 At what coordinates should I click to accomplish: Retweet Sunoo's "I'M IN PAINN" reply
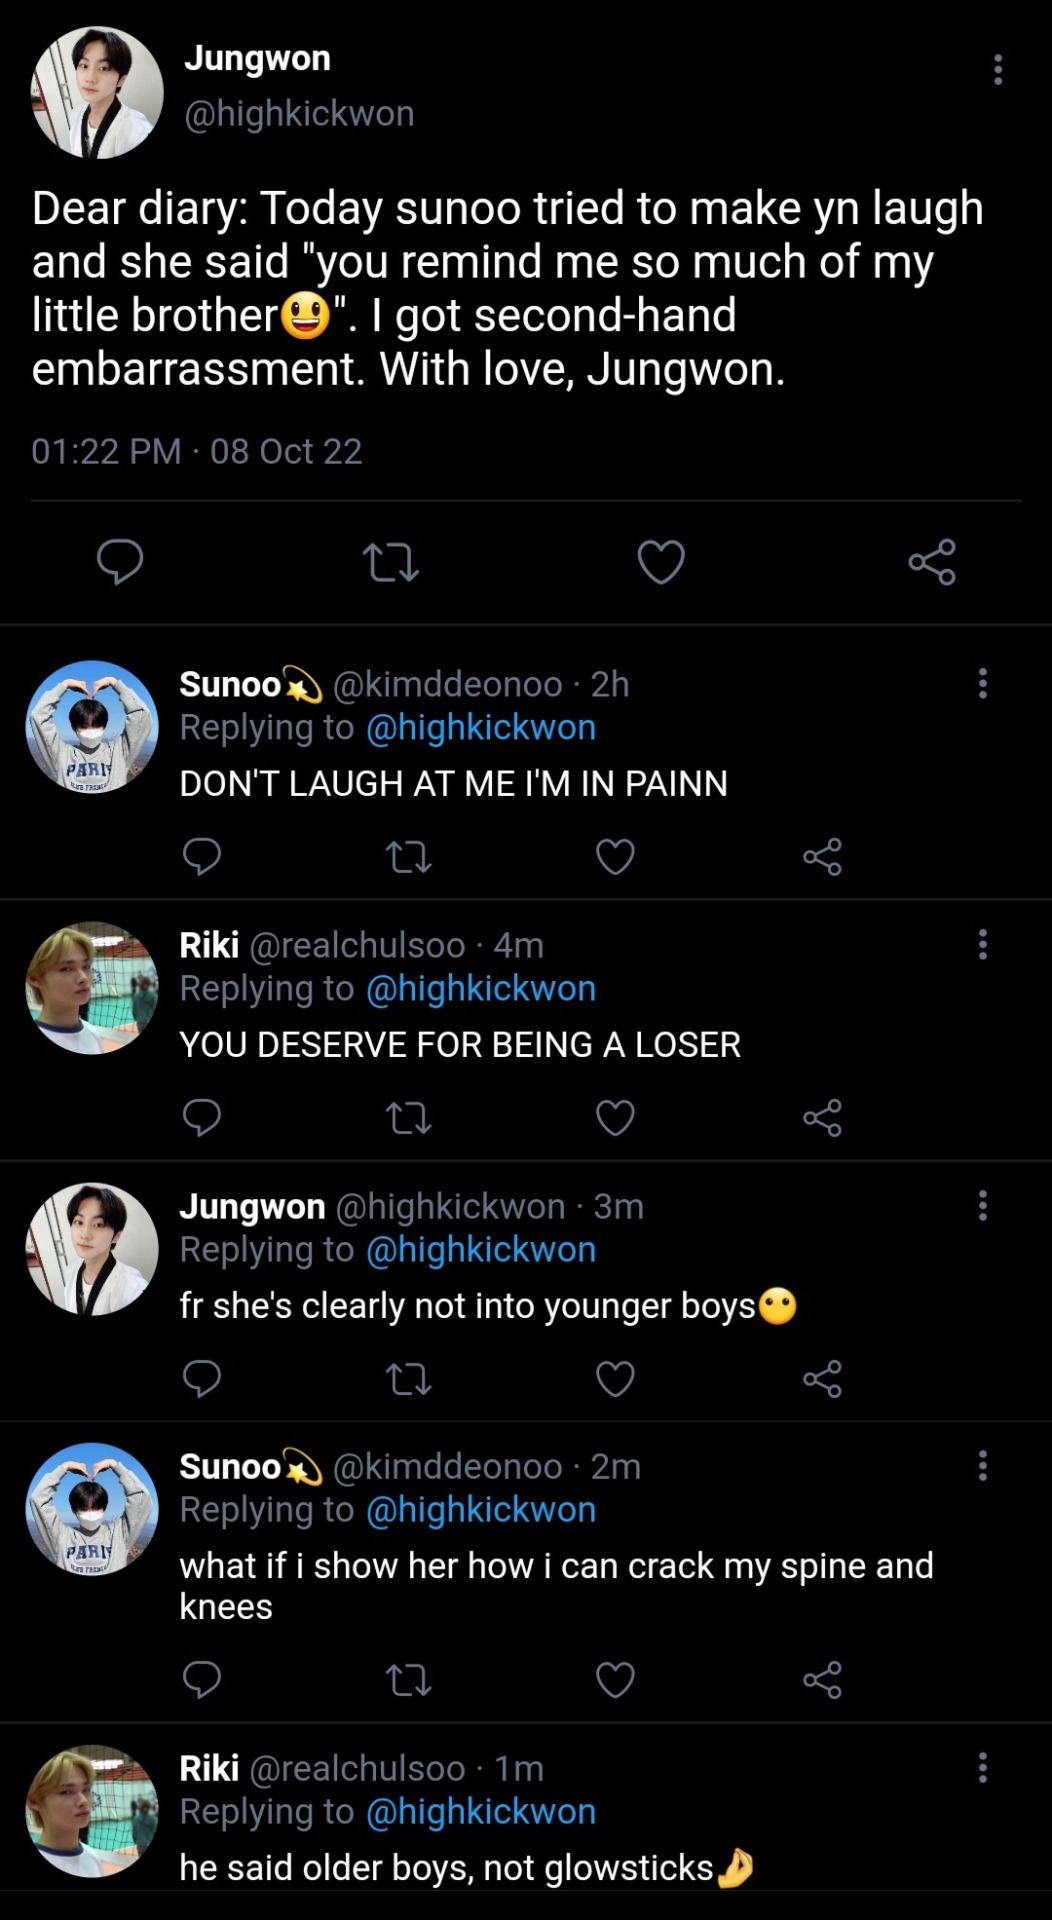coord(408,857)
